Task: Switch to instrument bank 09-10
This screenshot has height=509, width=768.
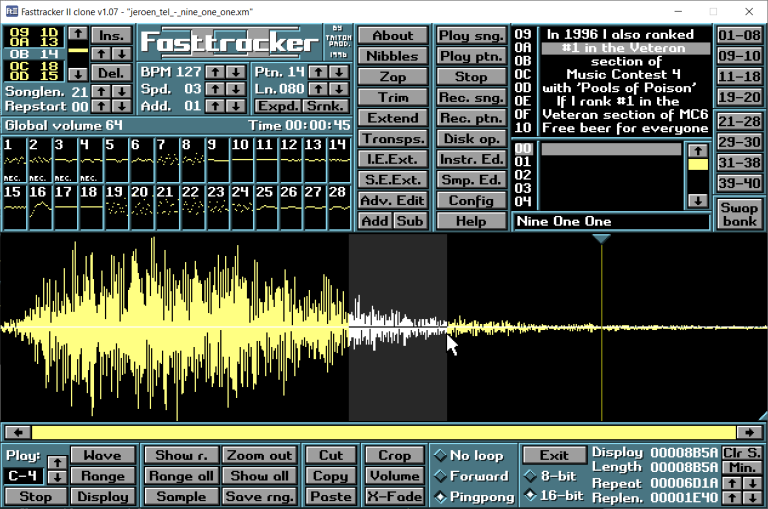Action: tap(739, 56)
